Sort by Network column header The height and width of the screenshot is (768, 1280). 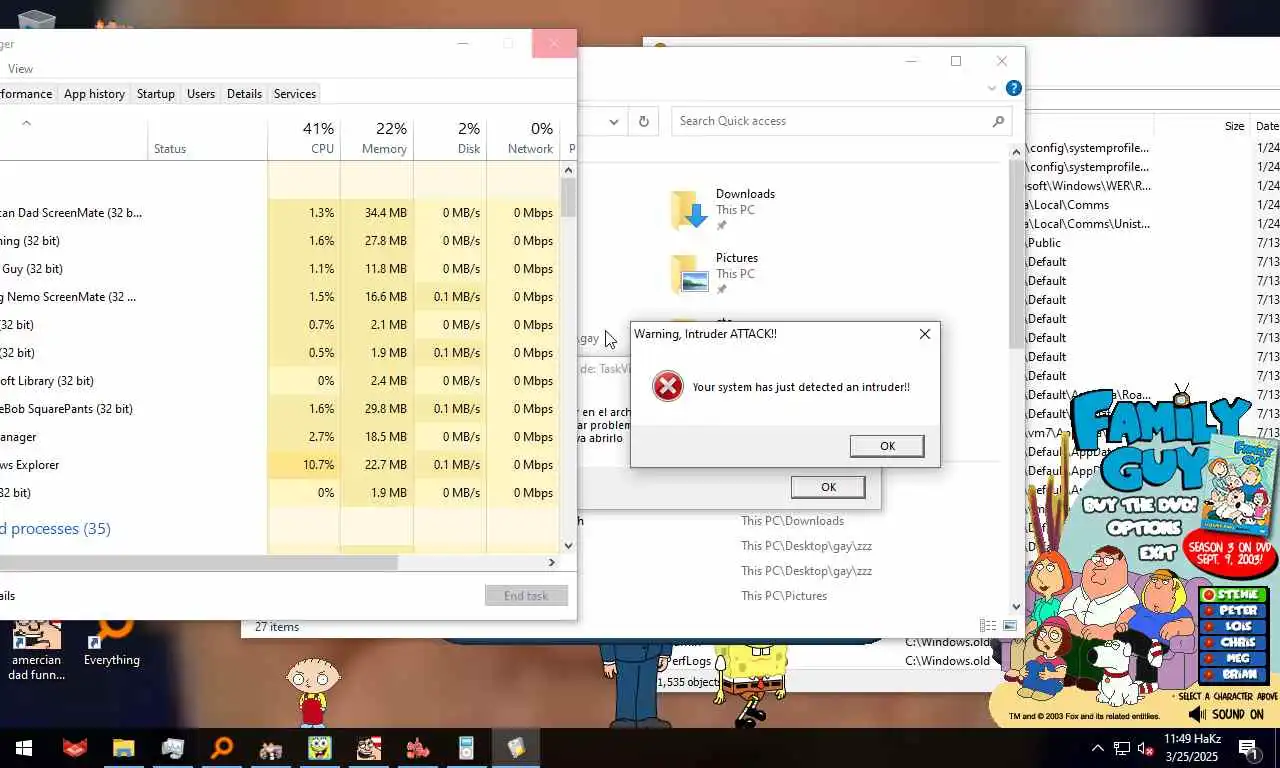click(x=523, y=138)
